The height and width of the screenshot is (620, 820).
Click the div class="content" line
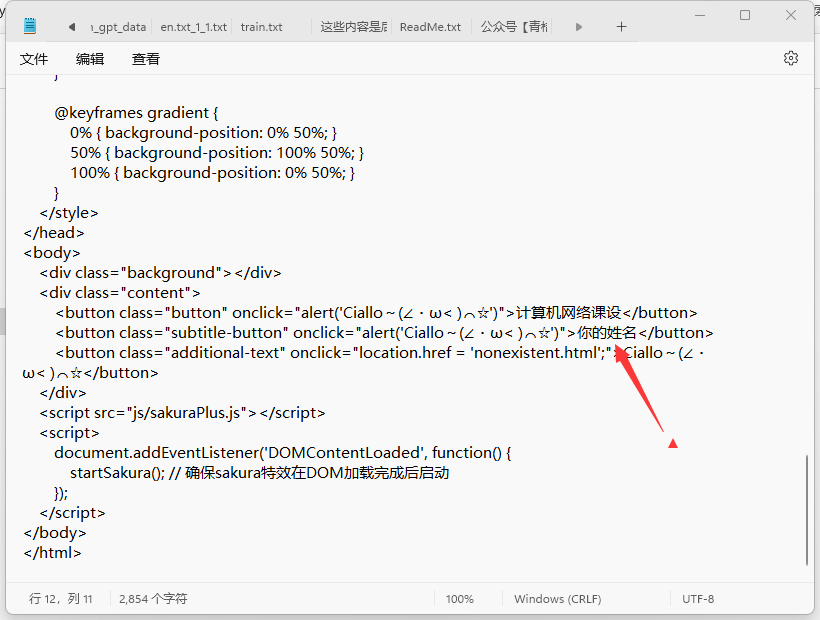[119, 293]
